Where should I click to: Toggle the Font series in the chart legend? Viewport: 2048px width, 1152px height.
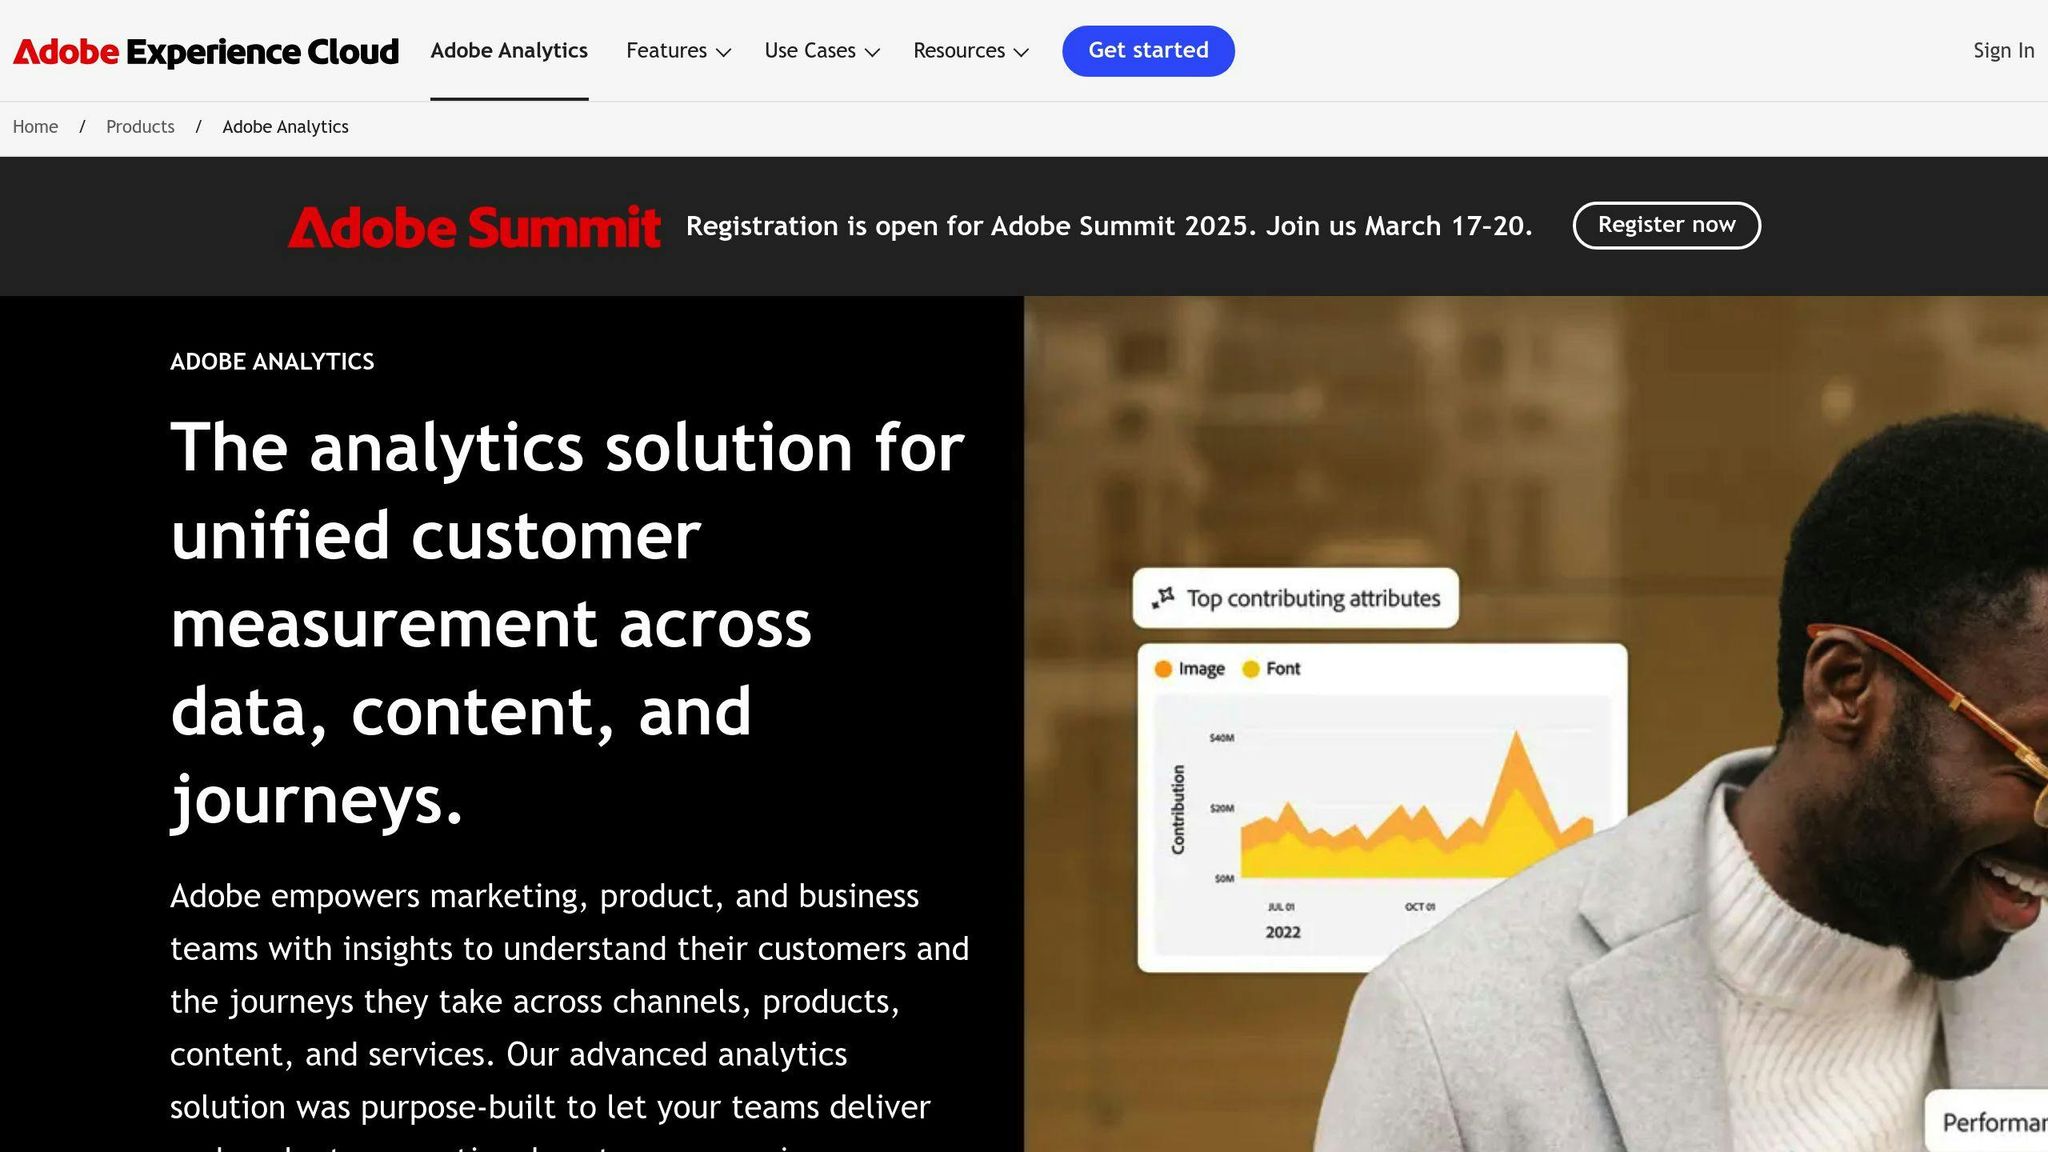1272,667
